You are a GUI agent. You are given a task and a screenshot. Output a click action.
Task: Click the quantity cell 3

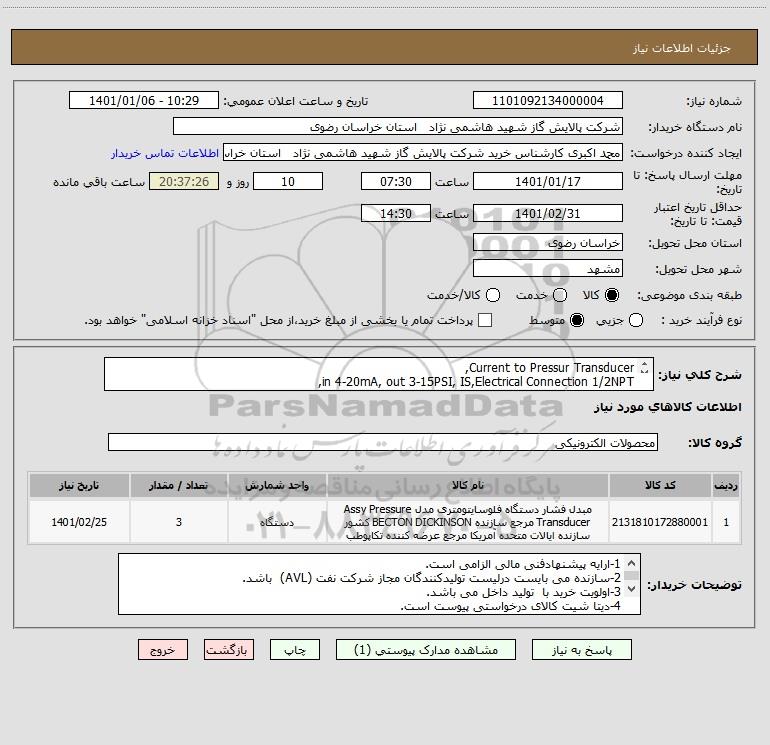(x=179, y=522)
